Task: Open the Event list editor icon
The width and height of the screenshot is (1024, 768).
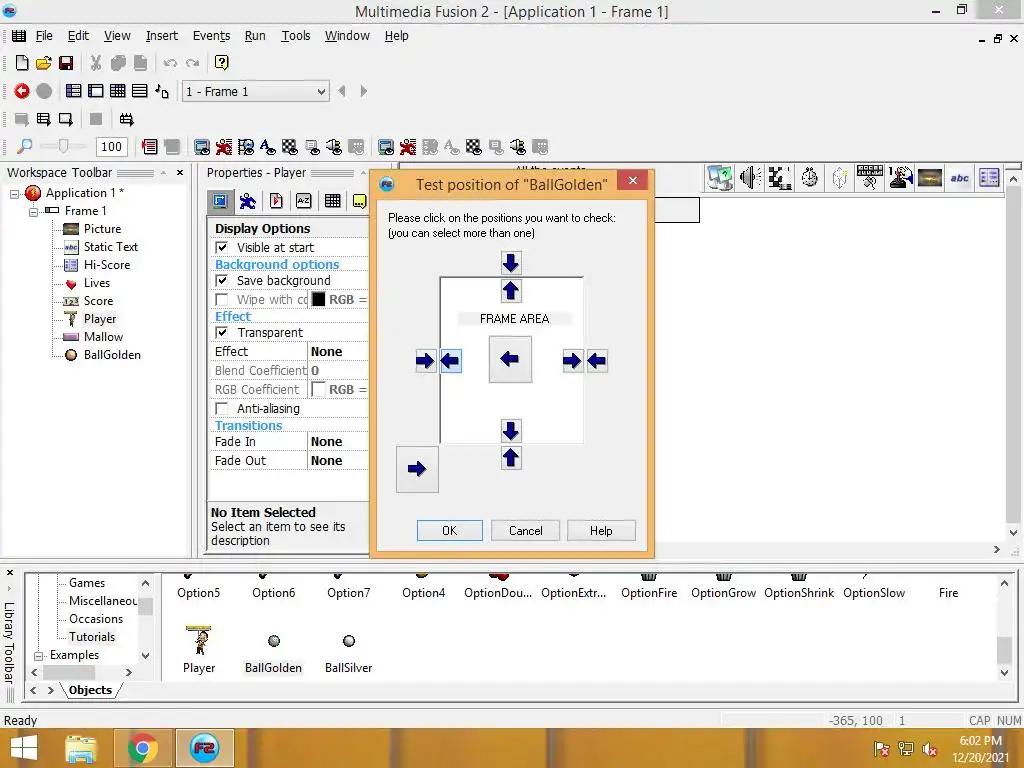Action: [x=140, y=91]
